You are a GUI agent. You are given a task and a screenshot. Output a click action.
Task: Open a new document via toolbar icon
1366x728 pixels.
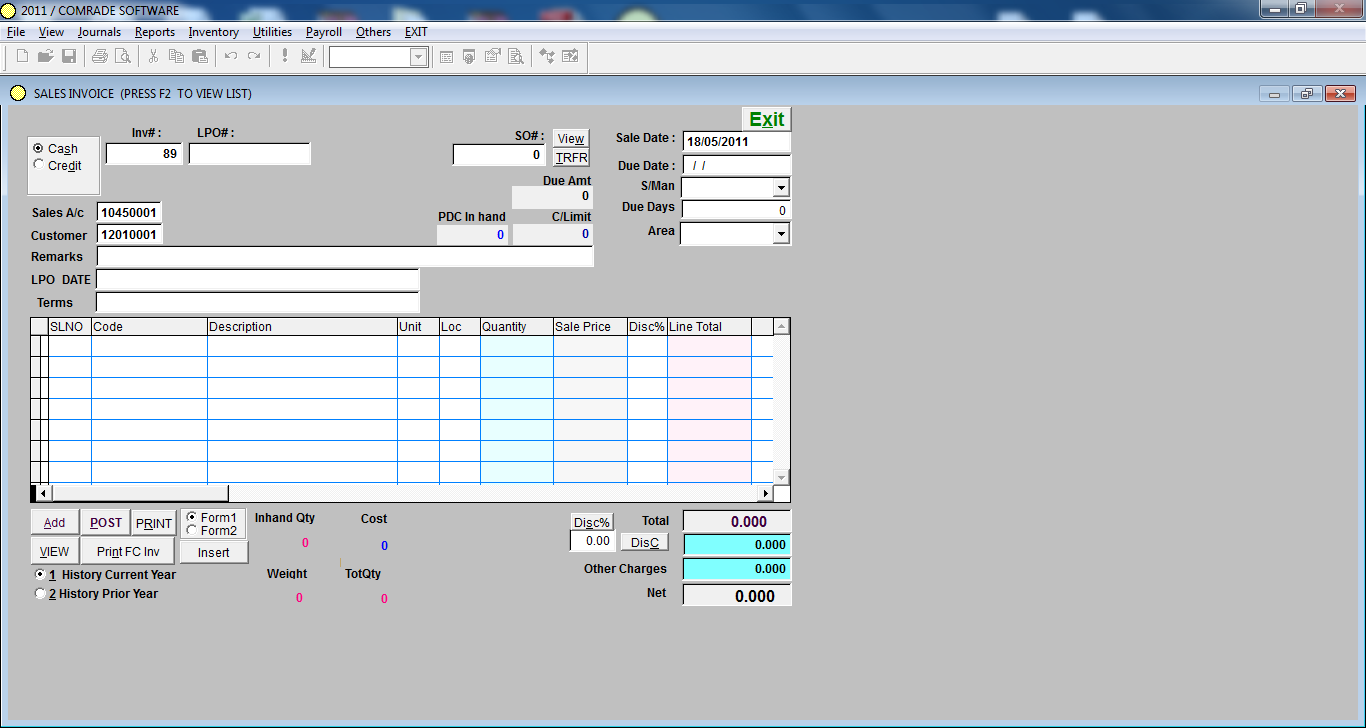tap(21, 56)
